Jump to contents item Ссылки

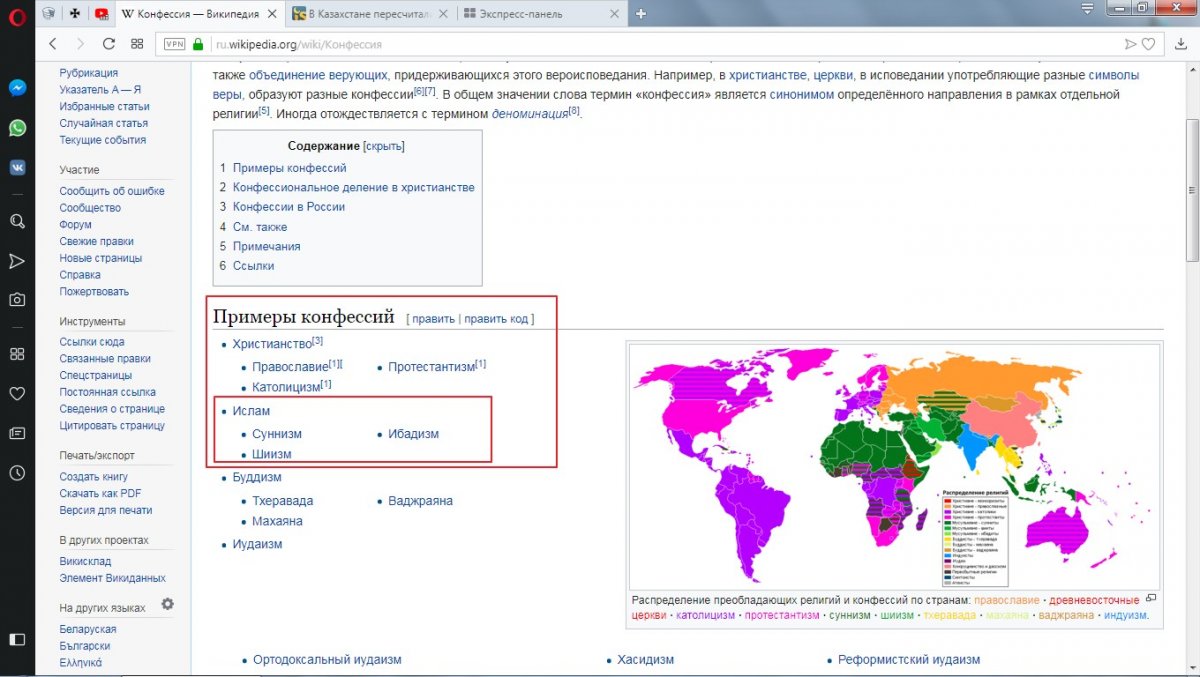[x=254, y=266]
